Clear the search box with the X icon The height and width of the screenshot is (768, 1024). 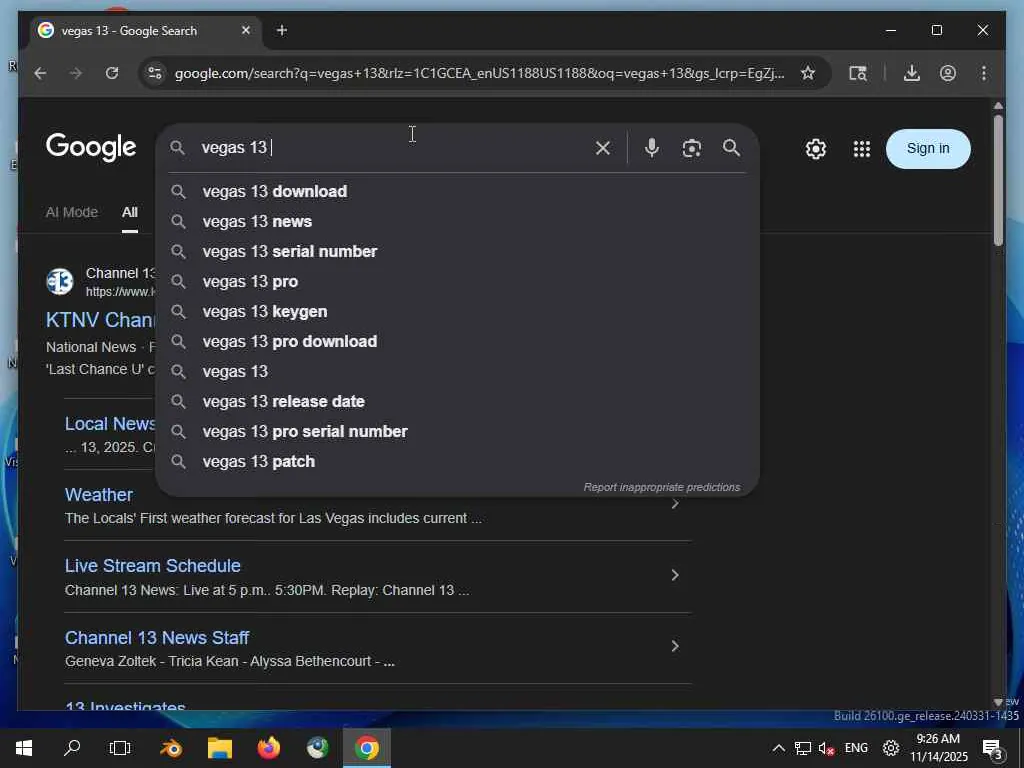[603, 148]
